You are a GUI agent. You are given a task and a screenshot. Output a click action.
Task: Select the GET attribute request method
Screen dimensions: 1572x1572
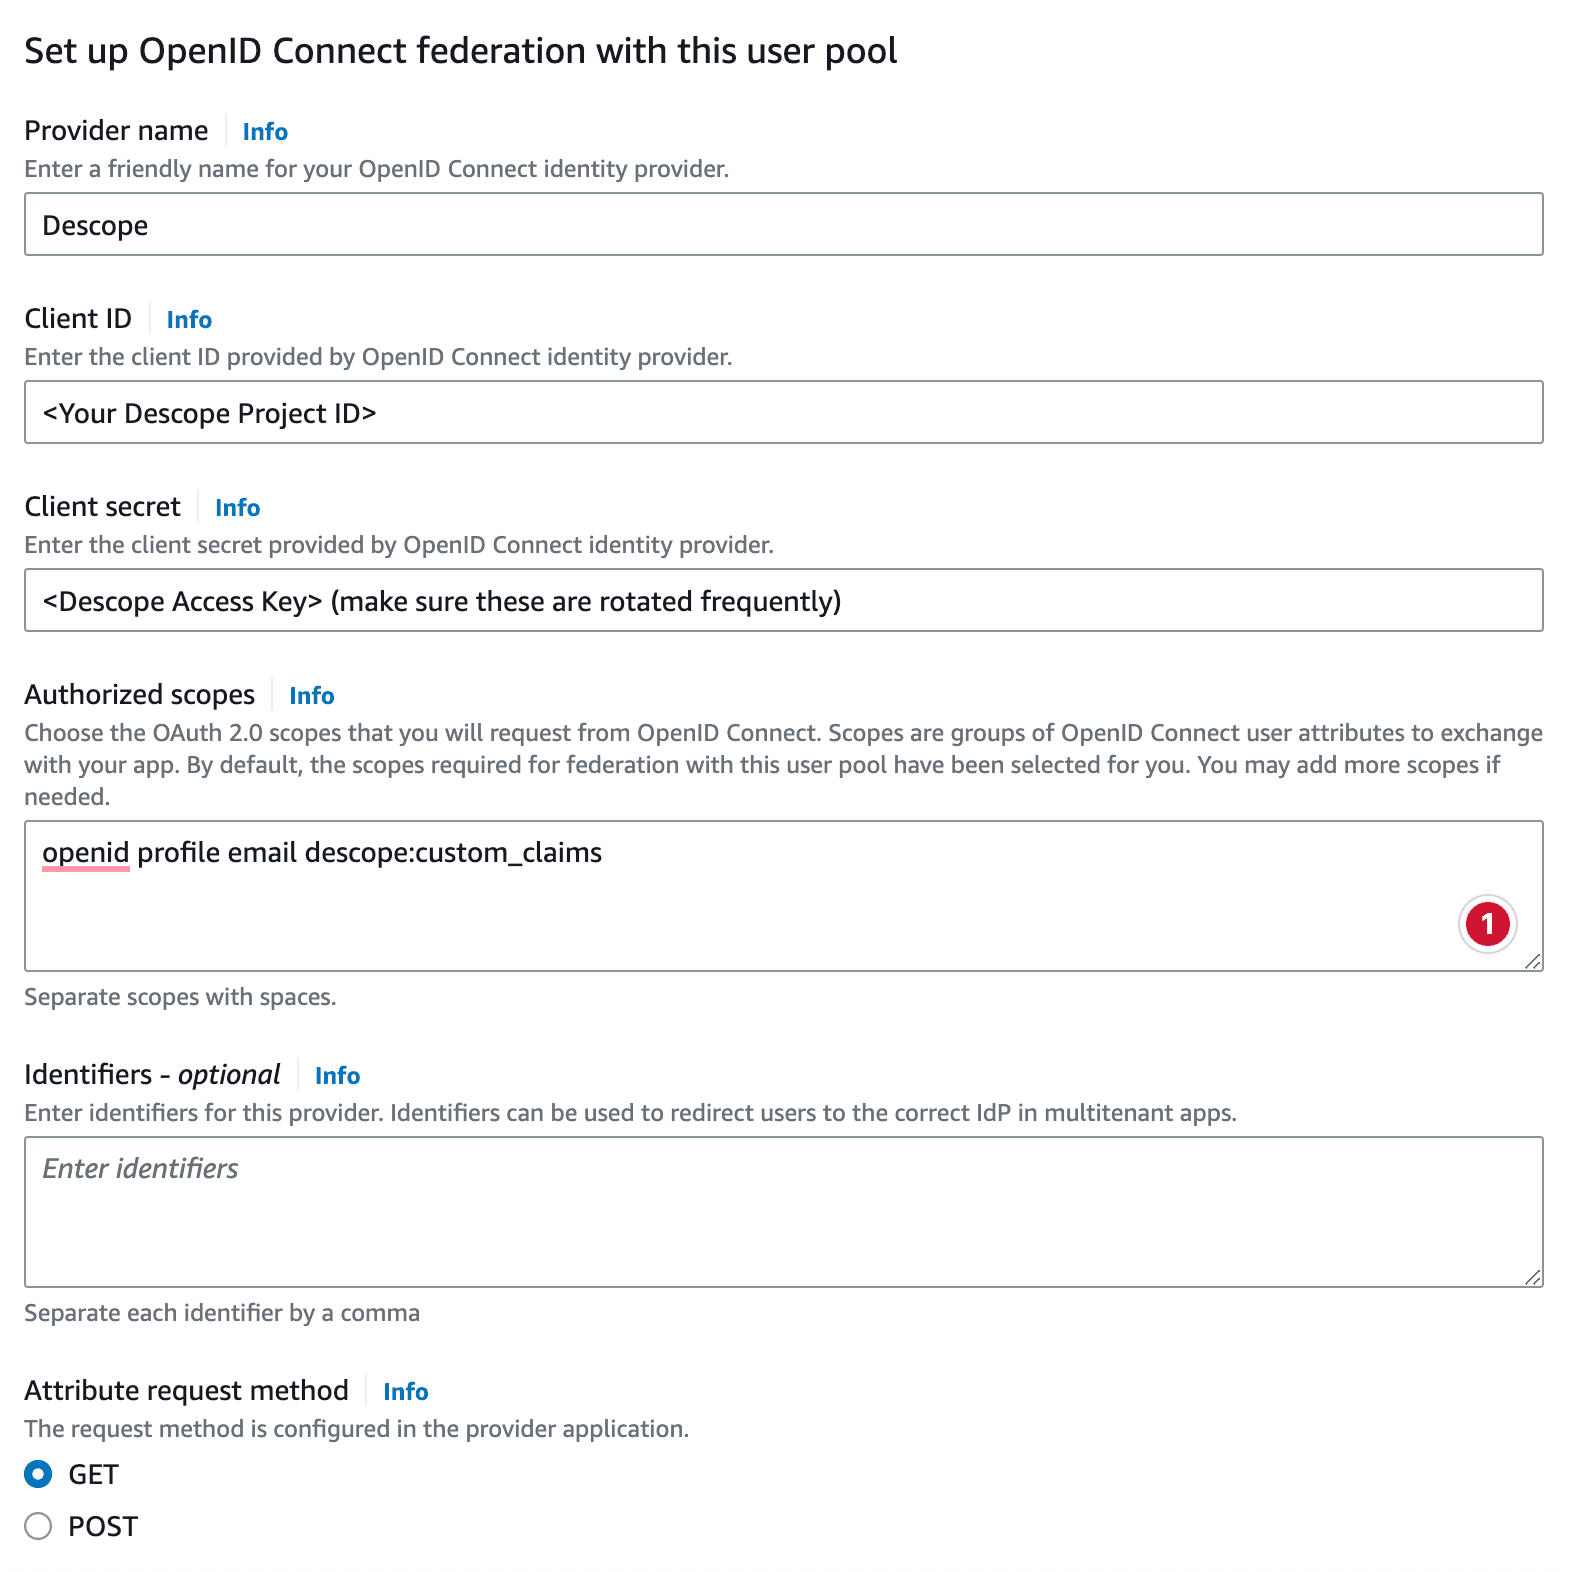tap(38, 1473)
